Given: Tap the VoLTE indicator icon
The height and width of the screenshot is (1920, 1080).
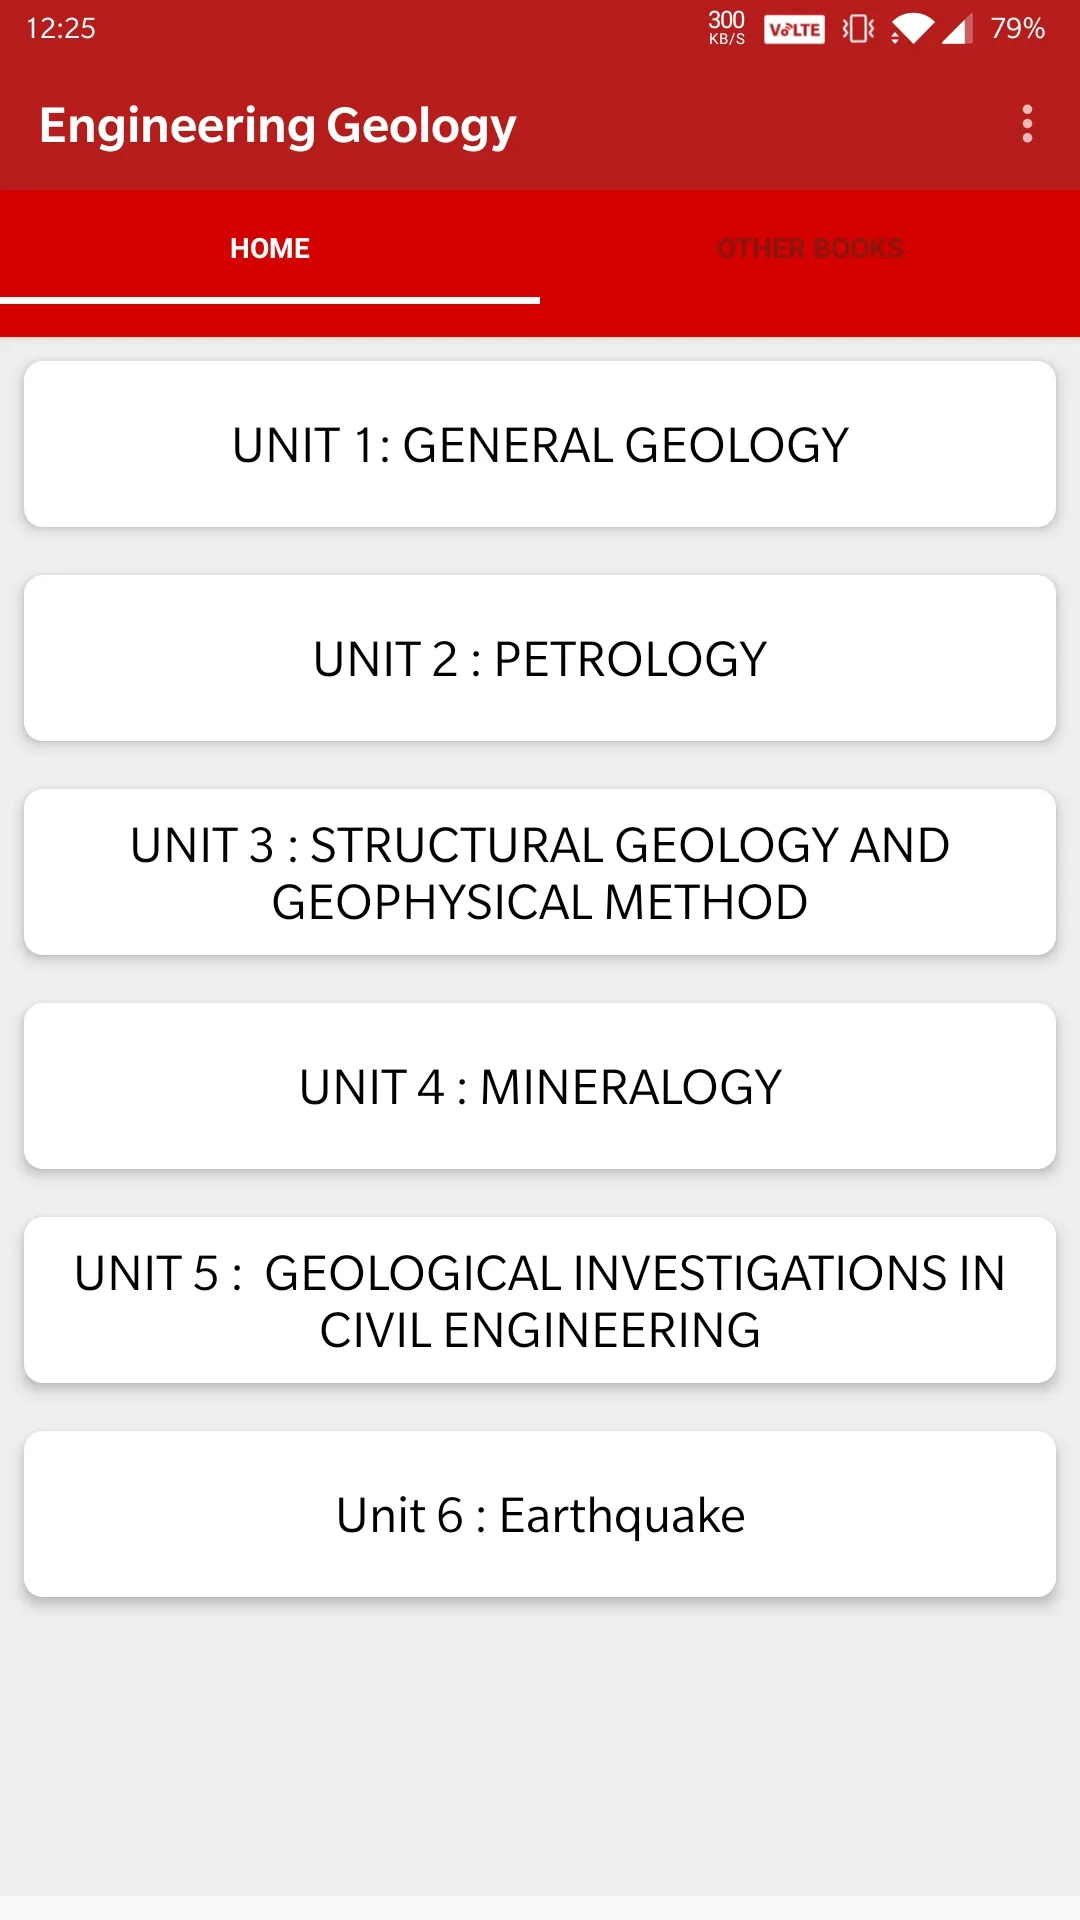Looking at the screenshot, I should point(794,29).
